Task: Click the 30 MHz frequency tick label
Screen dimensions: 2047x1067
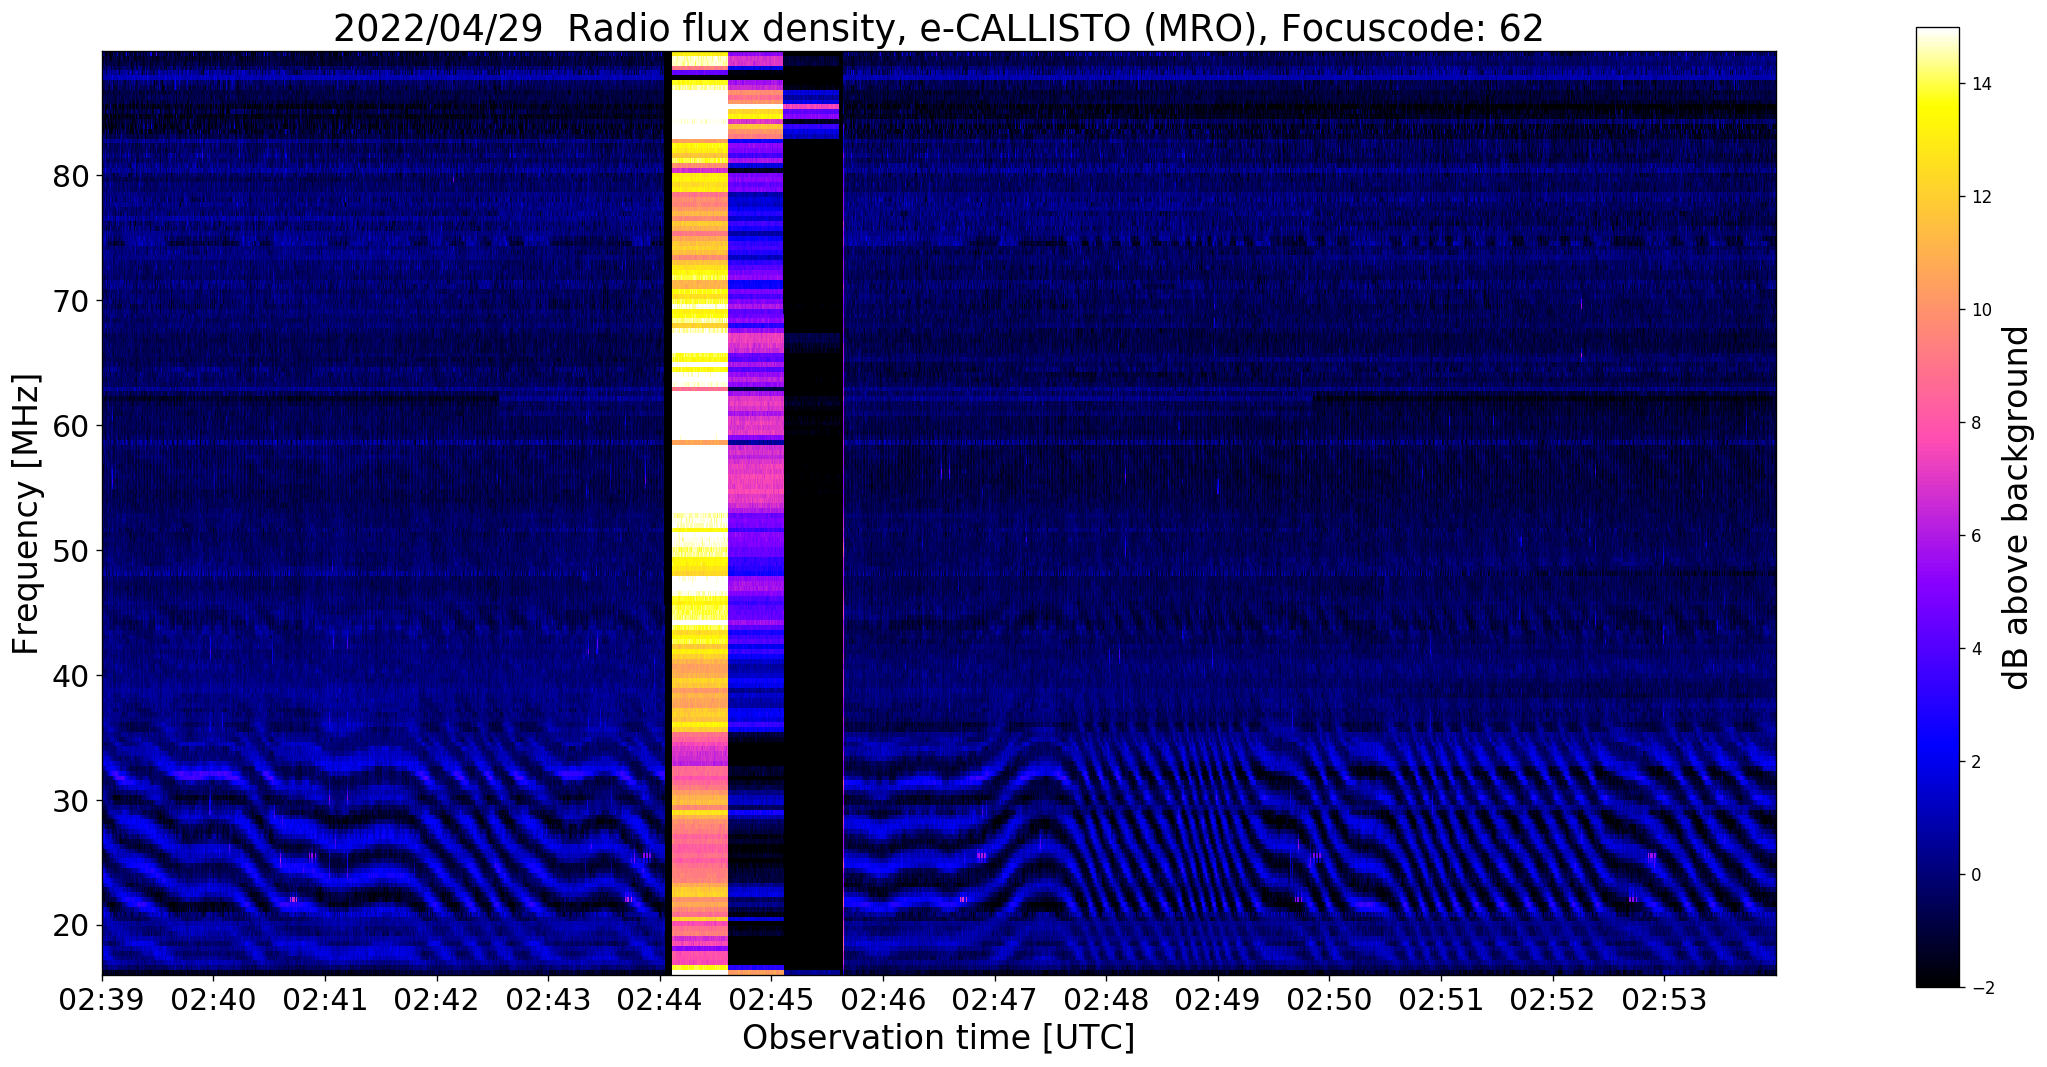Action: point(70,800)
